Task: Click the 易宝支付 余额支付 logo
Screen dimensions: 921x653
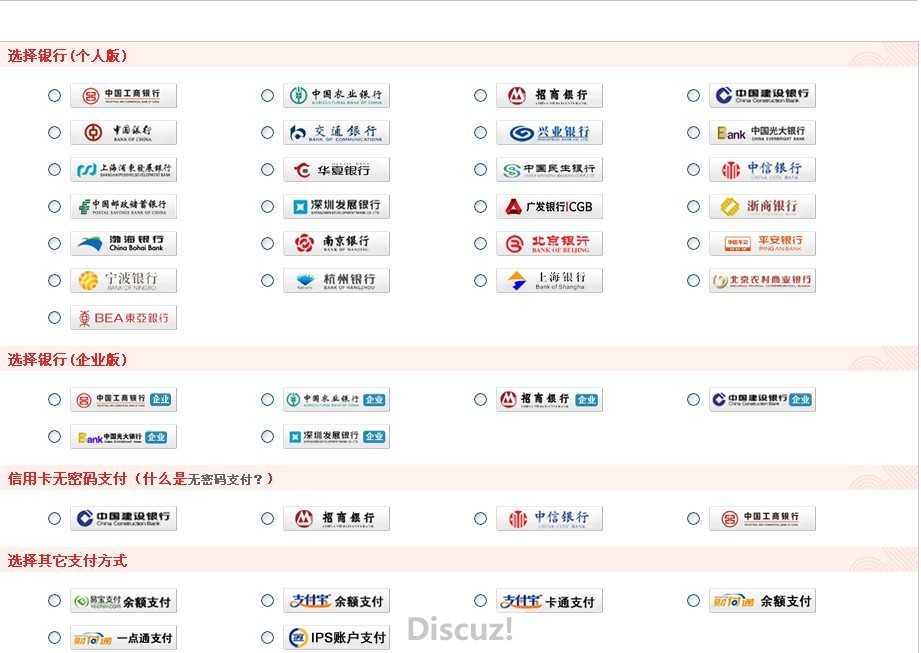Action: coord(123,600)
